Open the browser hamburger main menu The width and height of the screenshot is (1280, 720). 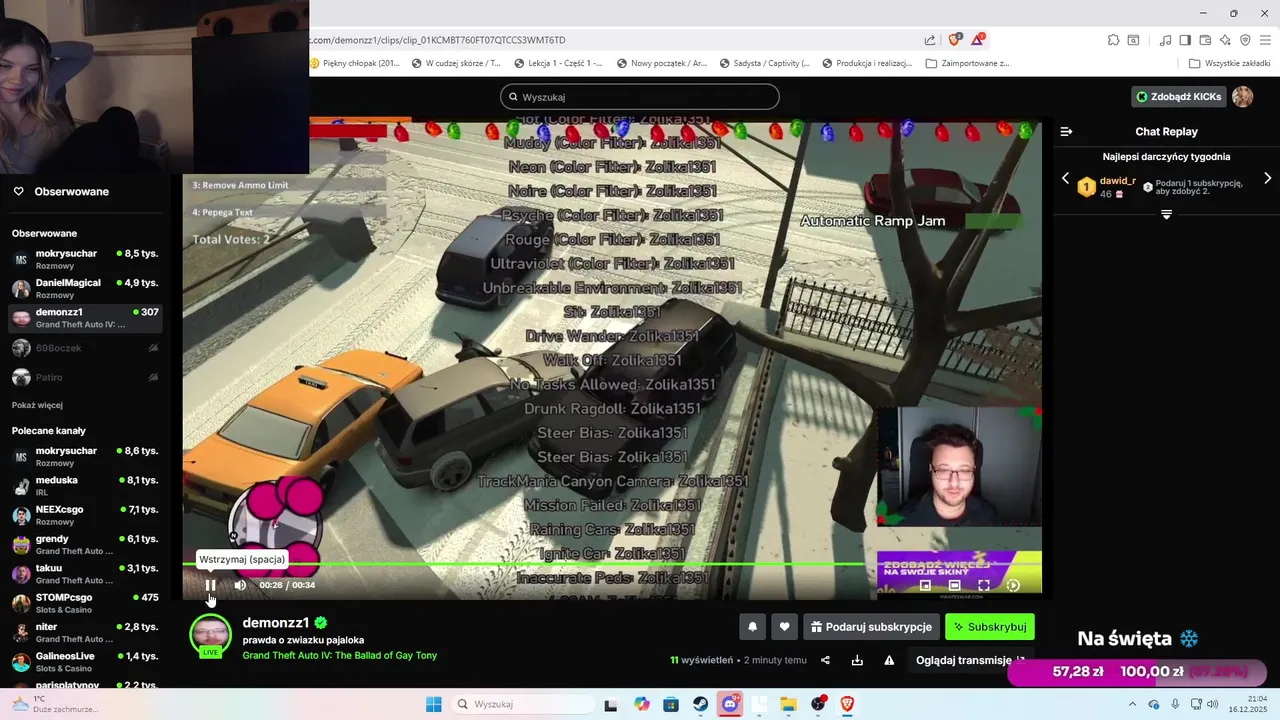pos(1265,40)
